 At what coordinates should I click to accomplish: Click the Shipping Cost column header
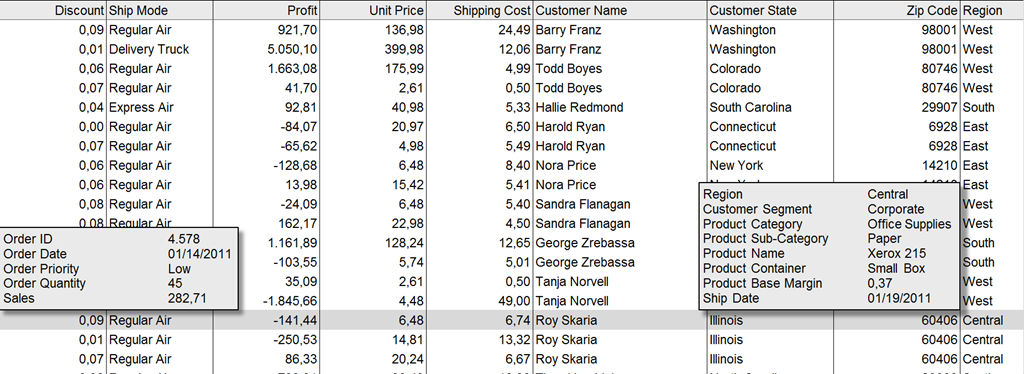[x=480, y=10]
